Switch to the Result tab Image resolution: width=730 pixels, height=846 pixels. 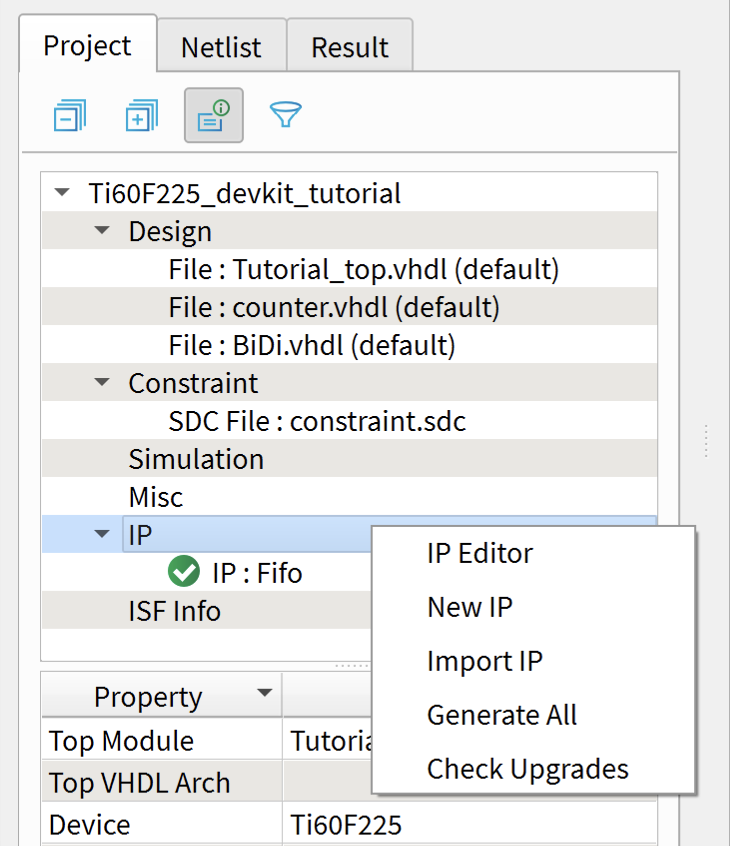[x=349, y=47]
